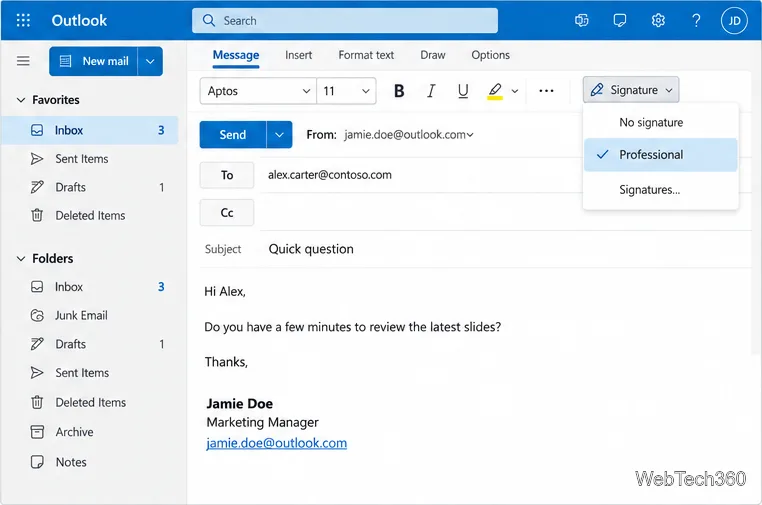Click the search magnifier icon
762x505 pixels.
click(208, 20)
